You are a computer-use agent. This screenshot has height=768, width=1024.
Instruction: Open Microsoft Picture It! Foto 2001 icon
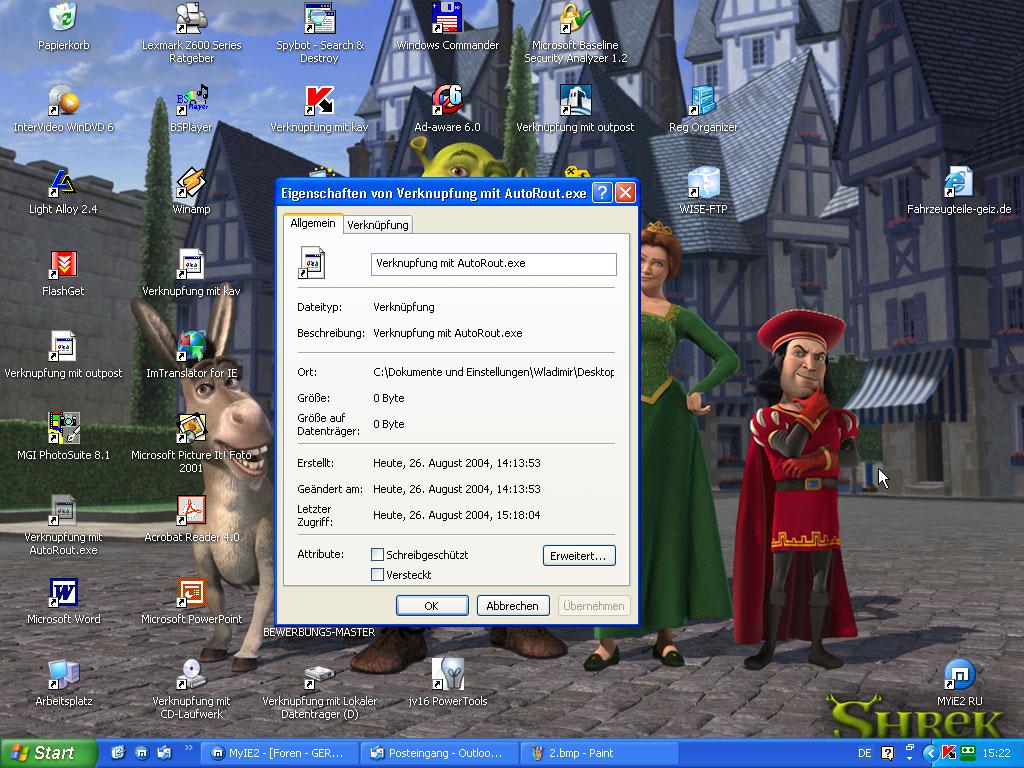(191, 428)
